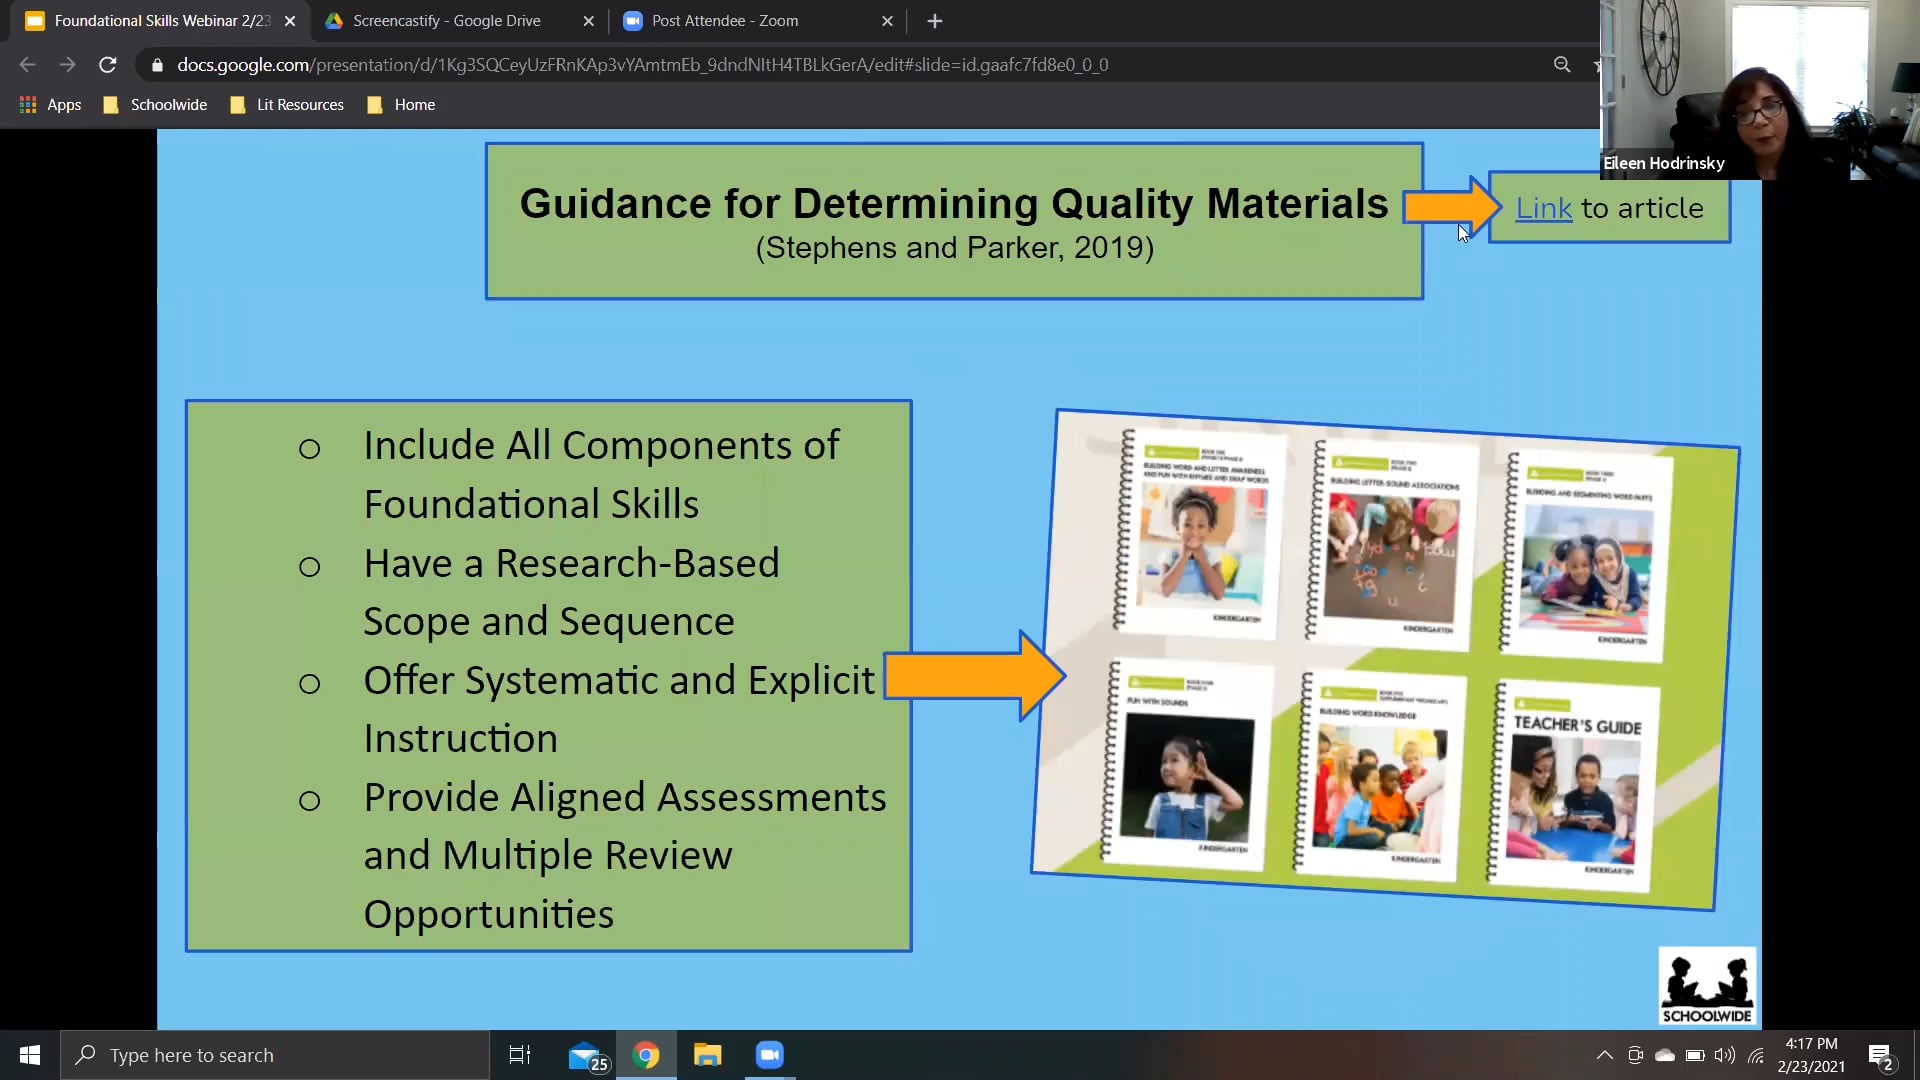Switch to Screencastify - Google Drive tab
Screen dimensions: 1920x1080
tap(447, 21)
